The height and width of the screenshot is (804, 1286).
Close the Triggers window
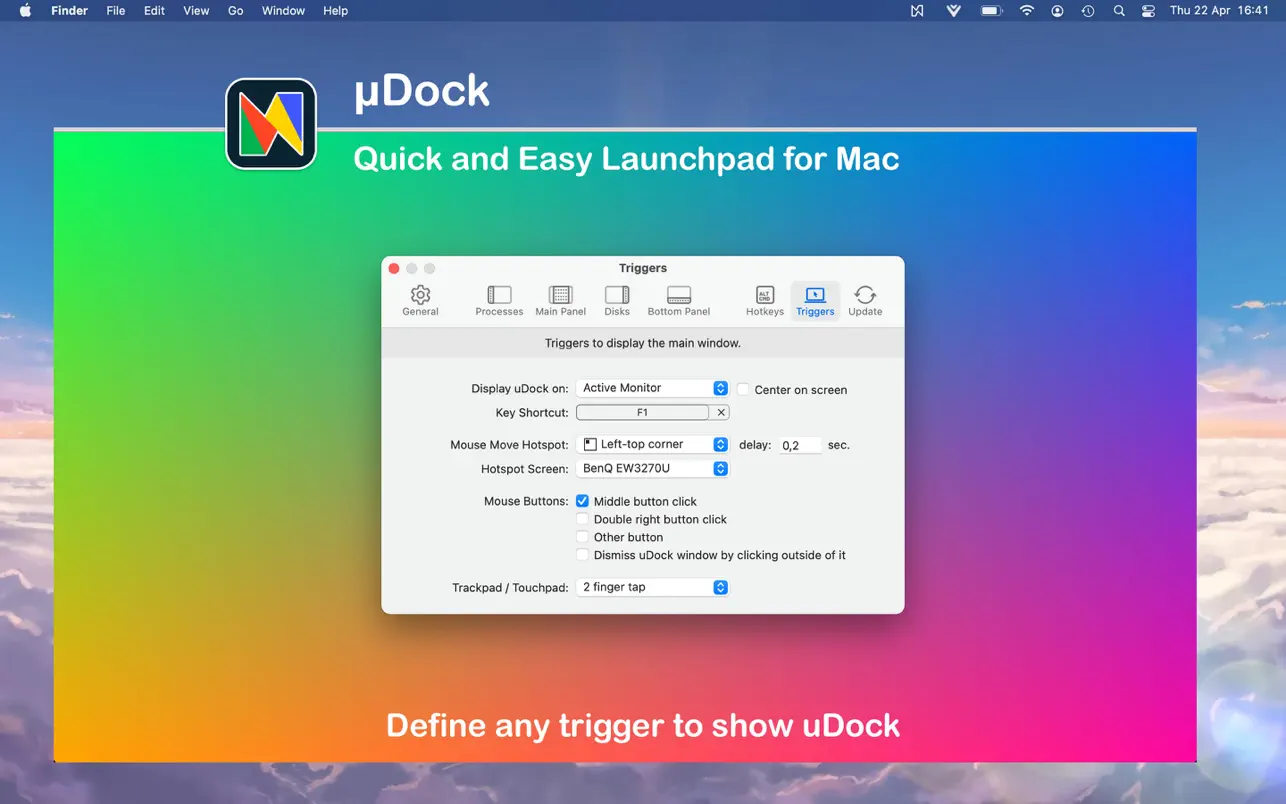click(x=394, y=268)
